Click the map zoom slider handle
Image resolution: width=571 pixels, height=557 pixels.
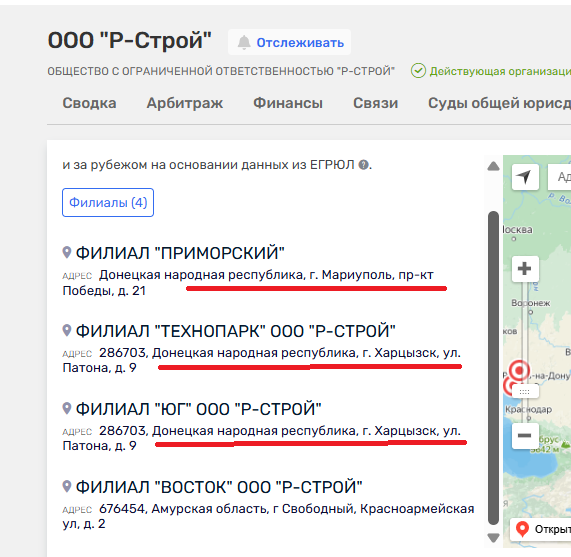[x=525, y=392]
